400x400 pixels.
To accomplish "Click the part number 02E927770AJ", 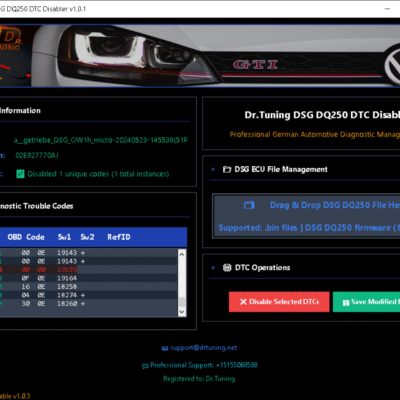I will coord(37,155).
